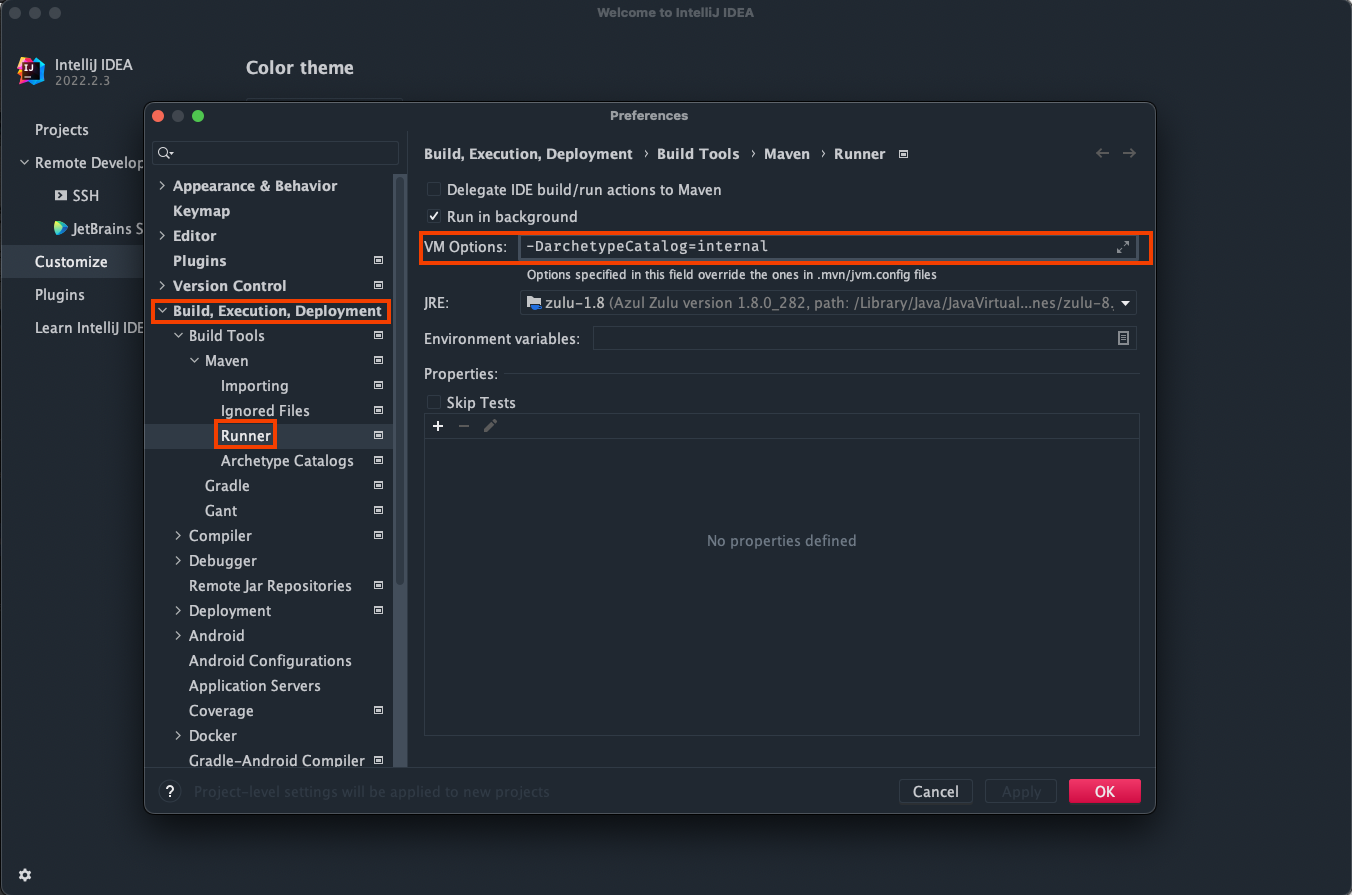1352x895 pixels.
Task: Click the project-level icon beside Gradle
Action: click(x=378, y=486)
